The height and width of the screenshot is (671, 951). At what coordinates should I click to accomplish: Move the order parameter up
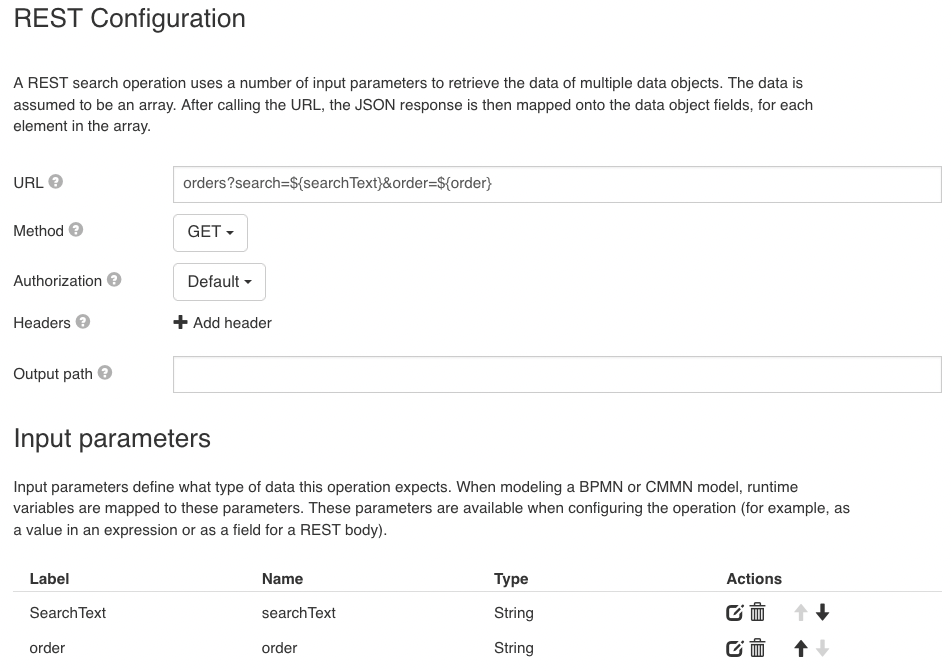coord(800,649)
